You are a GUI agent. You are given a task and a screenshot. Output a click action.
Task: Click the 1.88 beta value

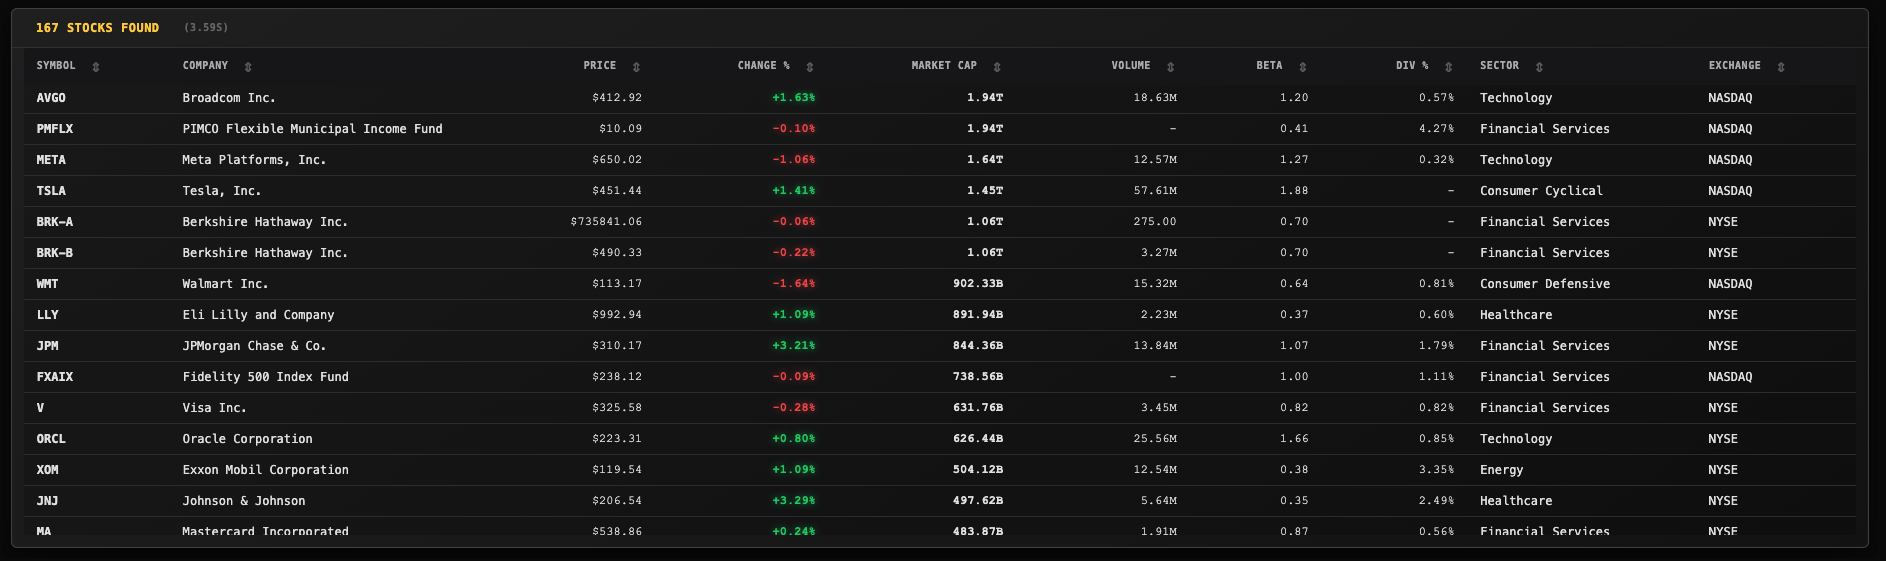(1294, 191)
